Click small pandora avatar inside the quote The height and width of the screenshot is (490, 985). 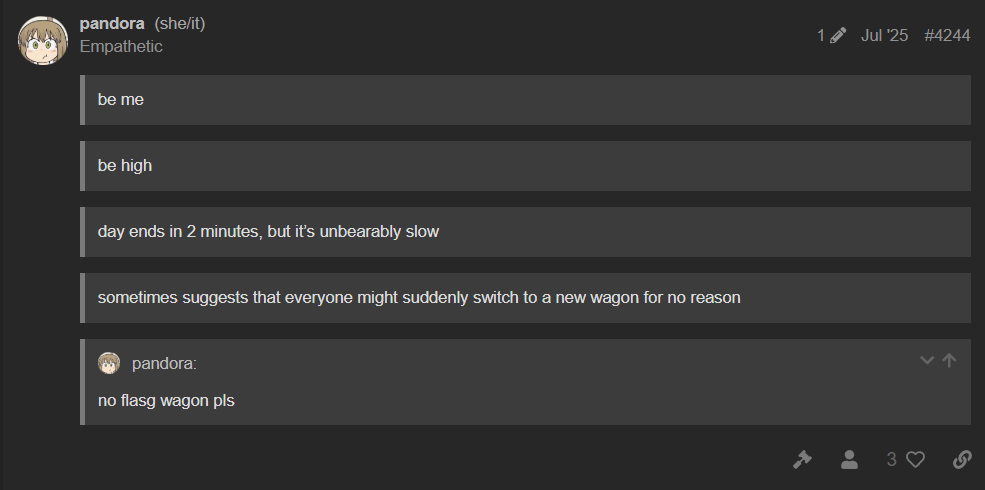point(109,363)
